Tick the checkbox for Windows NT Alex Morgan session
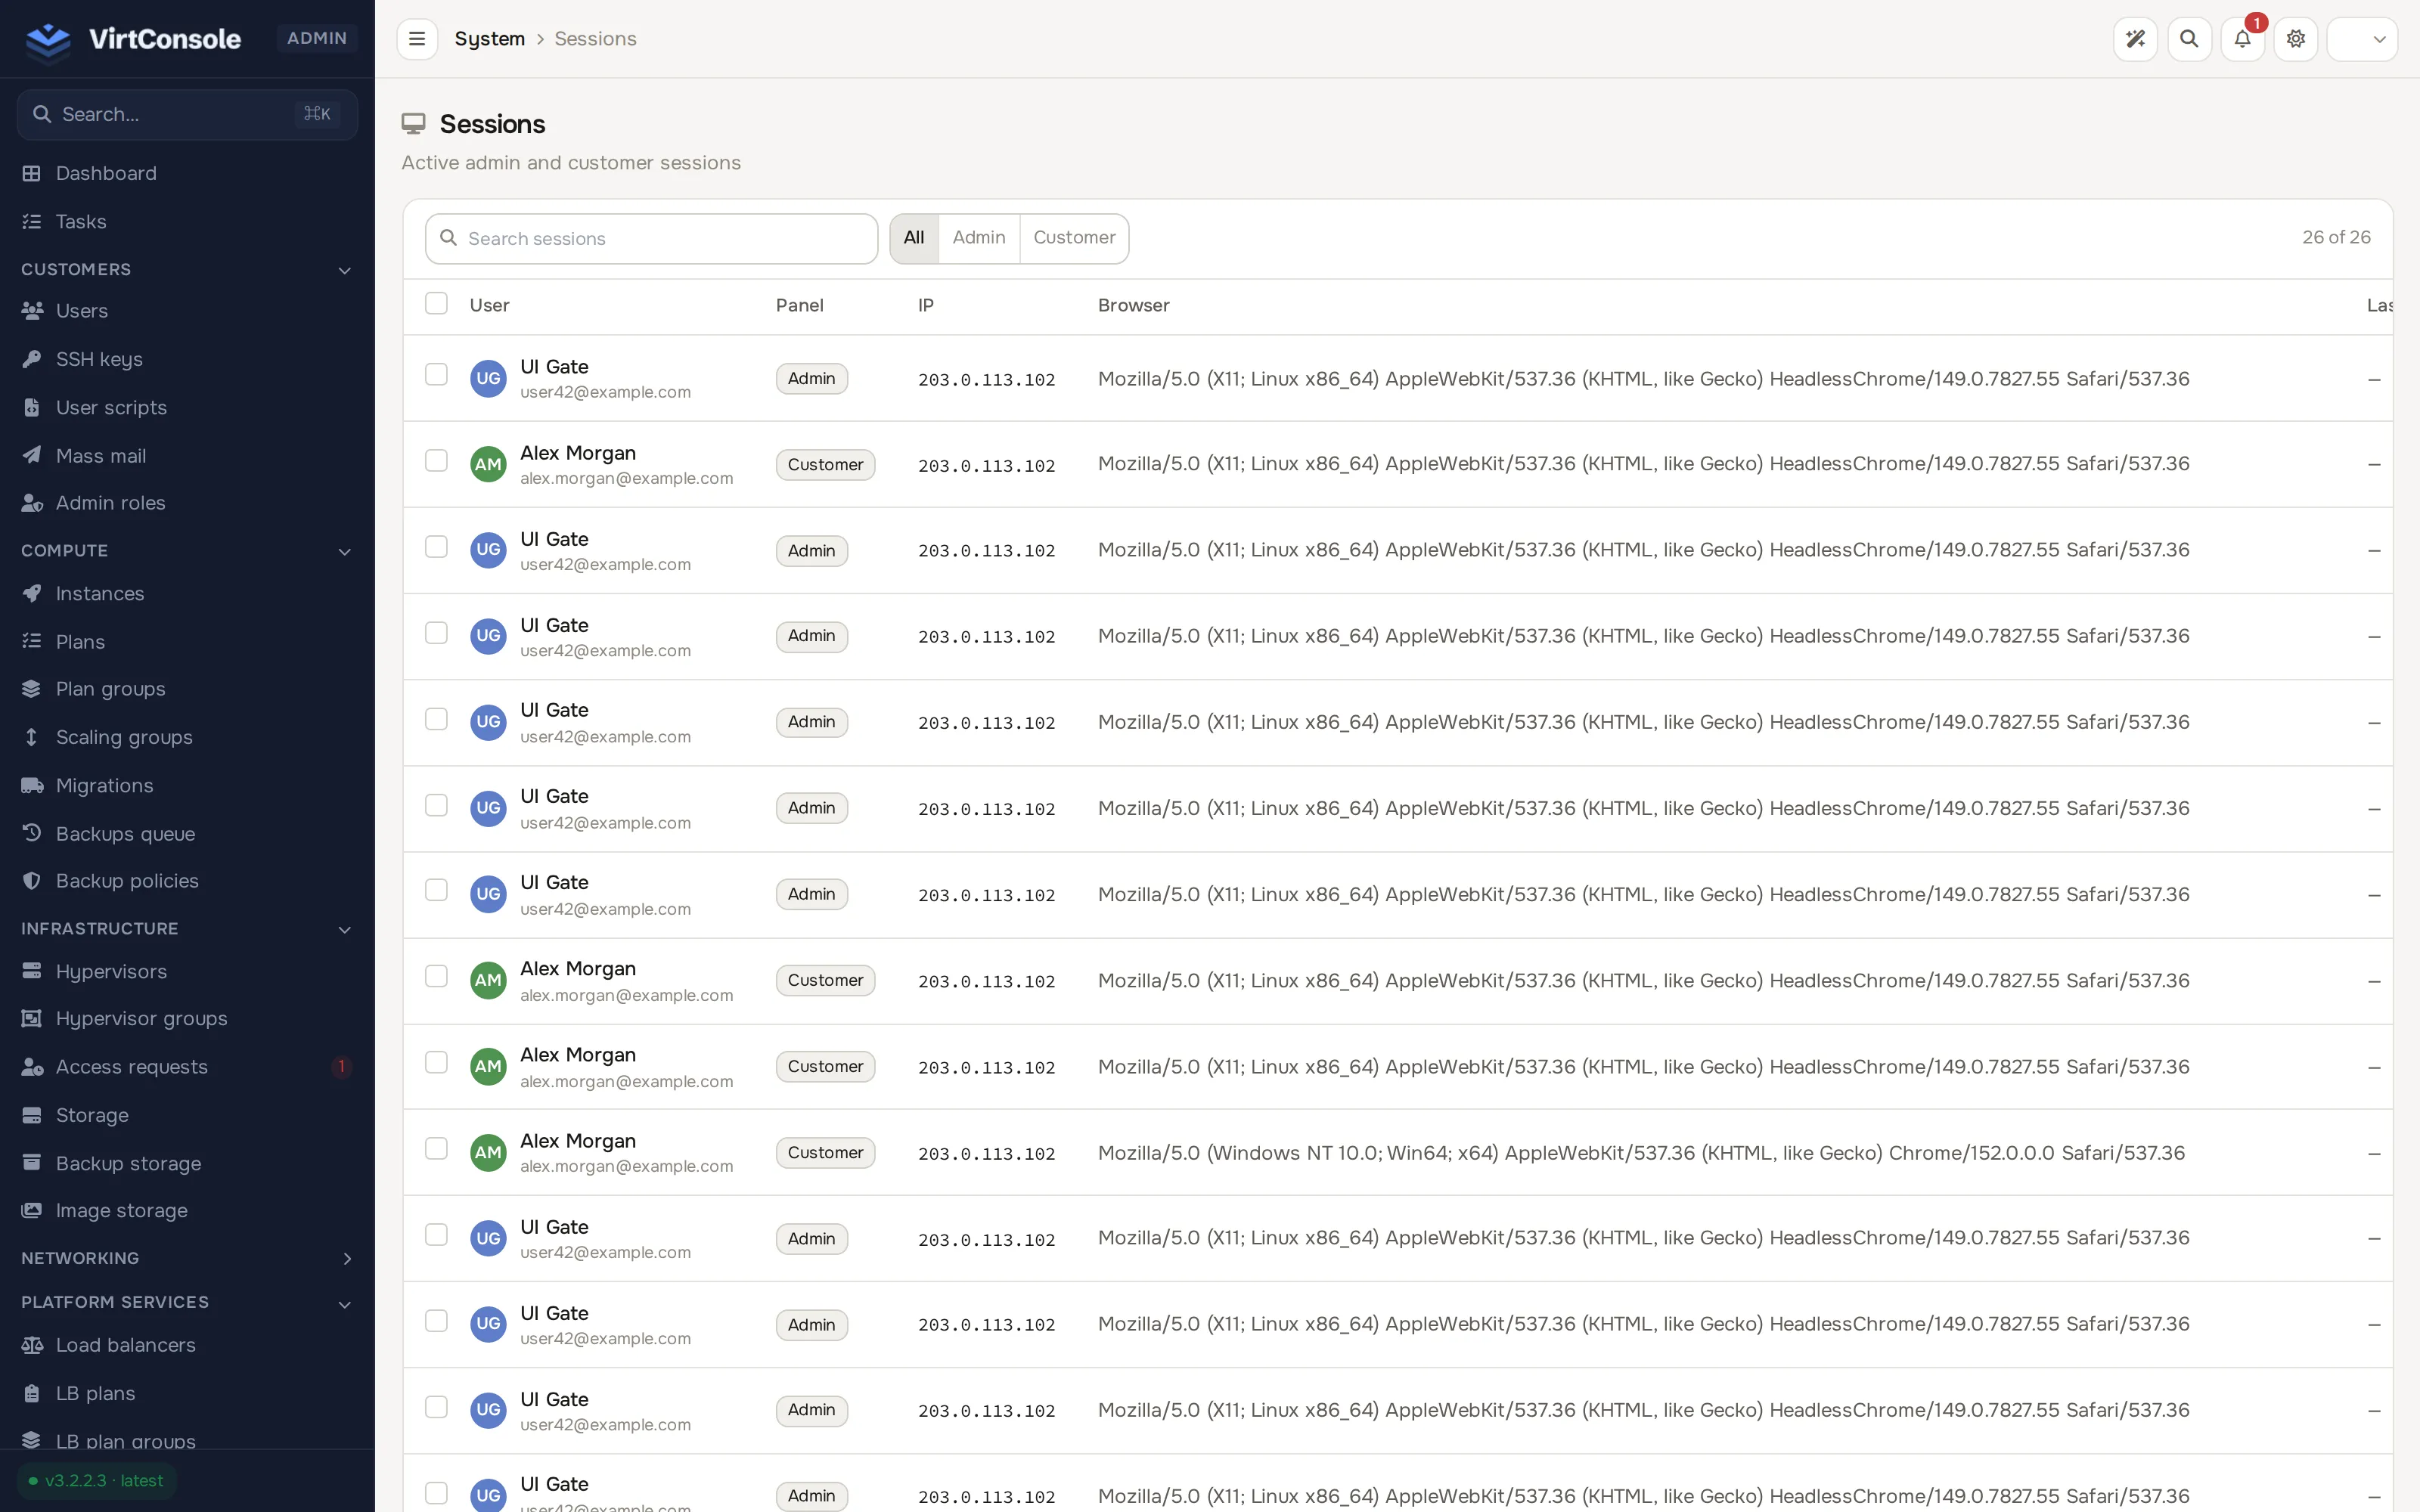 436,1148
